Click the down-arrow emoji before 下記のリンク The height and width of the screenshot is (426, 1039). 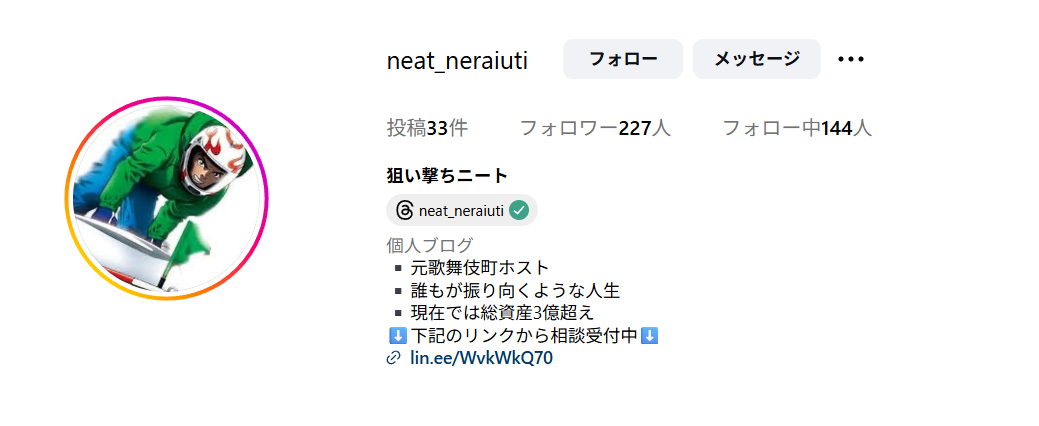point(398,336)
